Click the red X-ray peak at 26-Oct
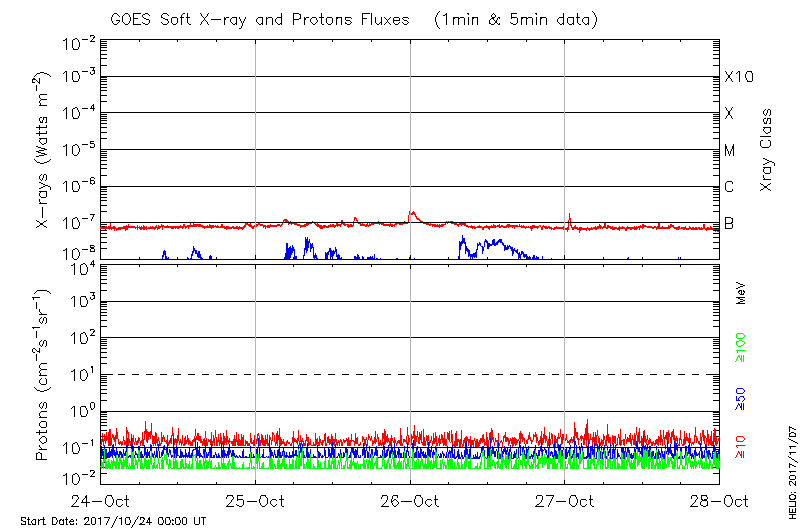 click(412, 213)
